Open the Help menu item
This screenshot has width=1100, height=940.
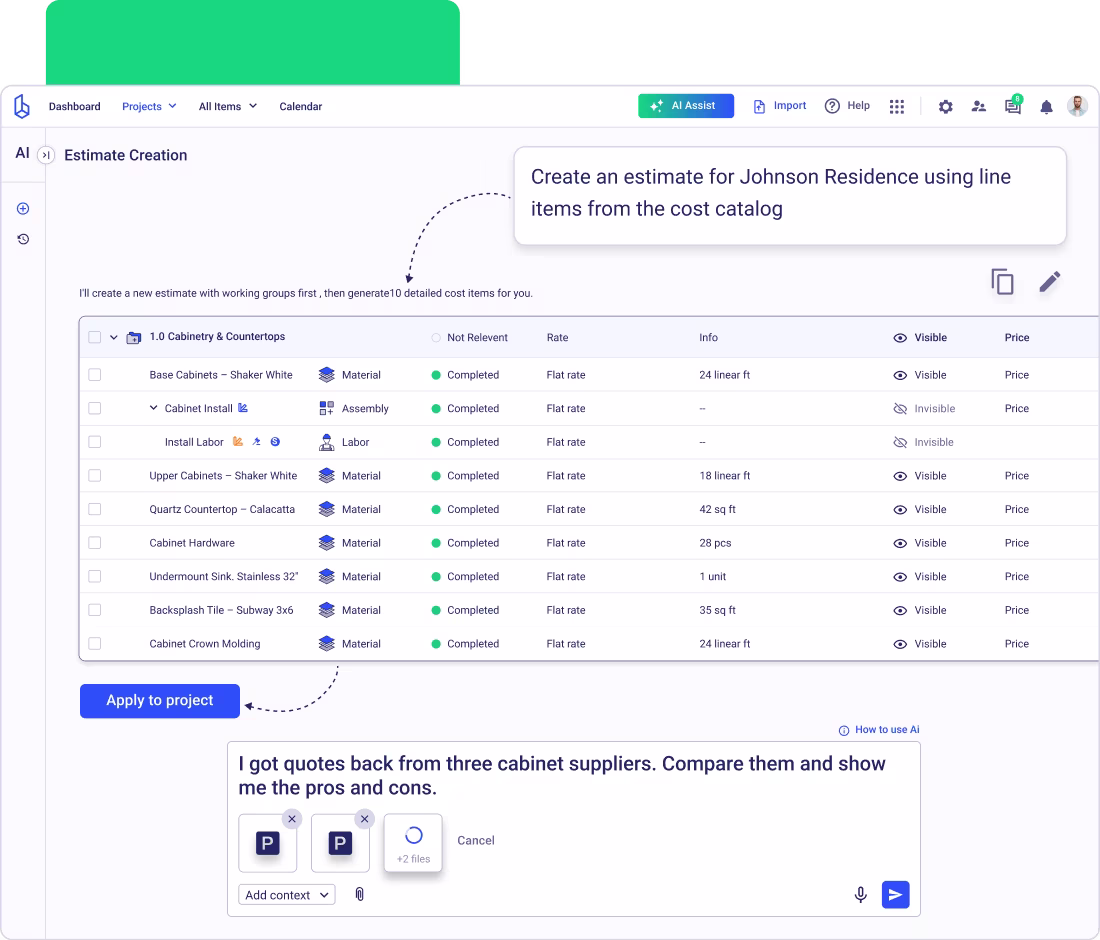click(847, 106)
